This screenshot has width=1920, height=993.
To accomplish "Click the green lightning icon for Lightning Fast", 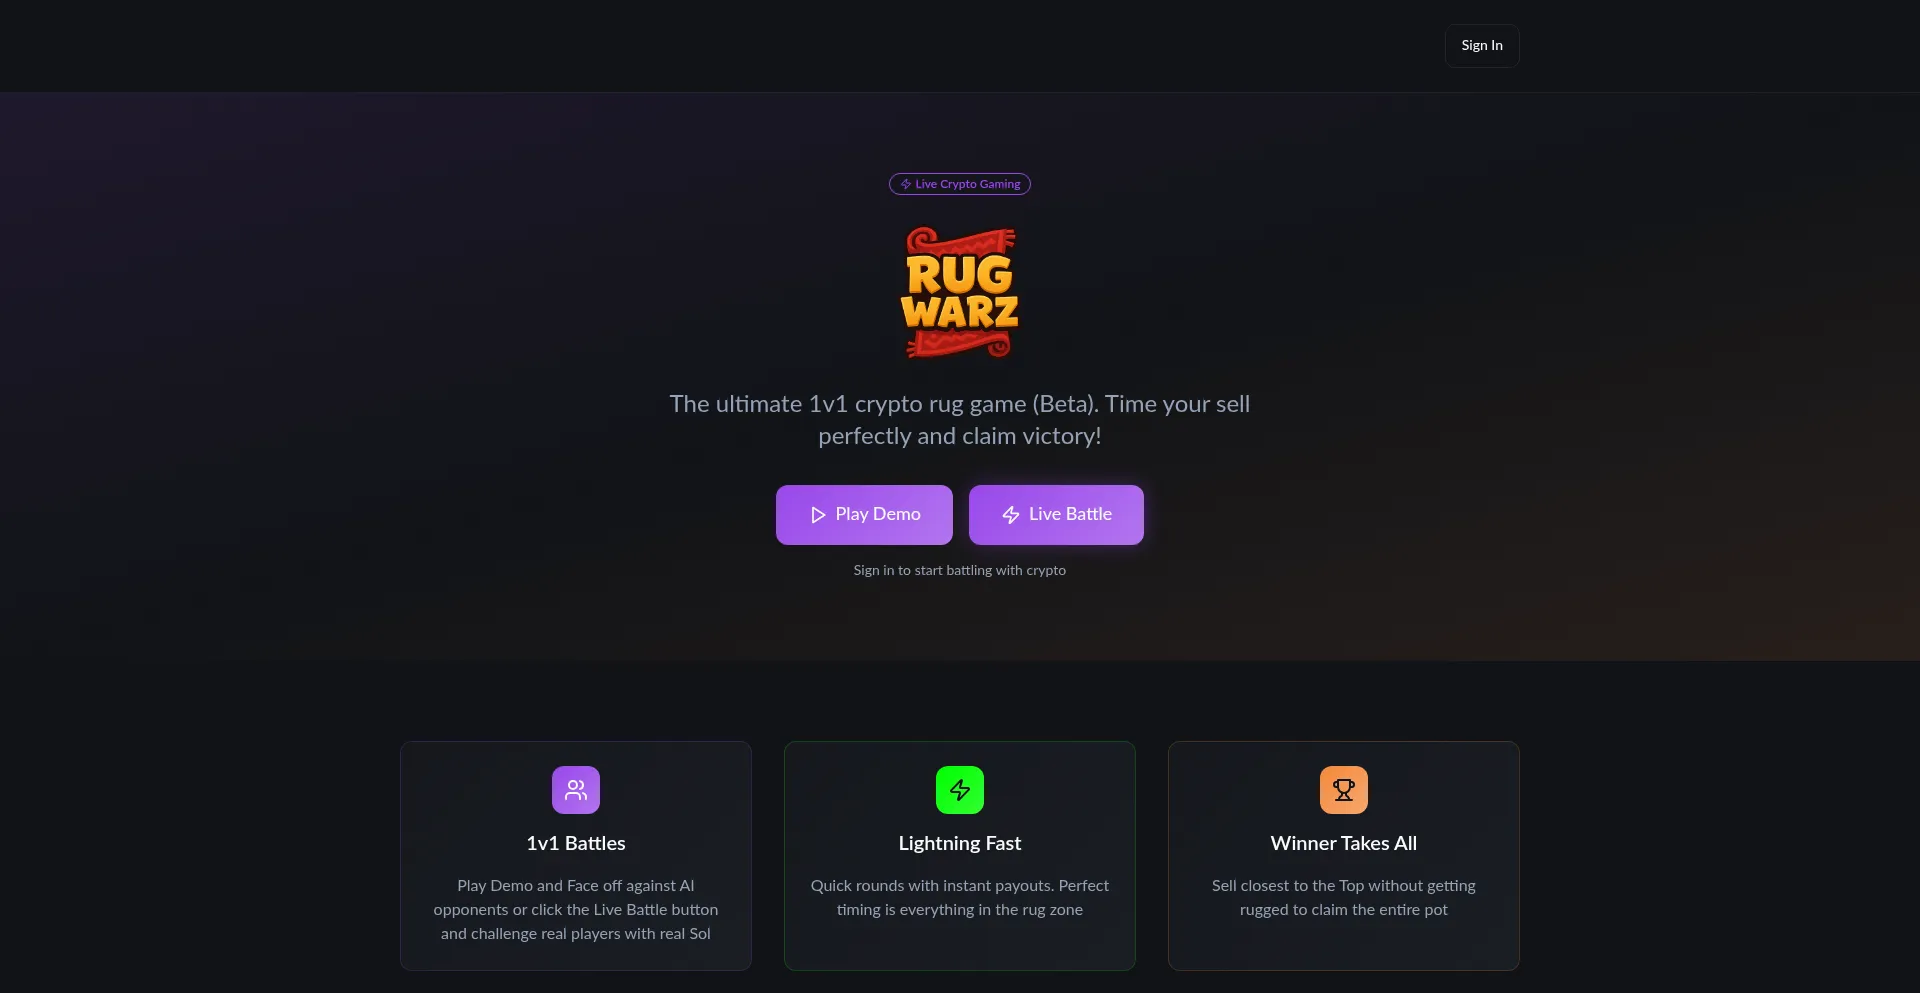I will click(960, 790).
